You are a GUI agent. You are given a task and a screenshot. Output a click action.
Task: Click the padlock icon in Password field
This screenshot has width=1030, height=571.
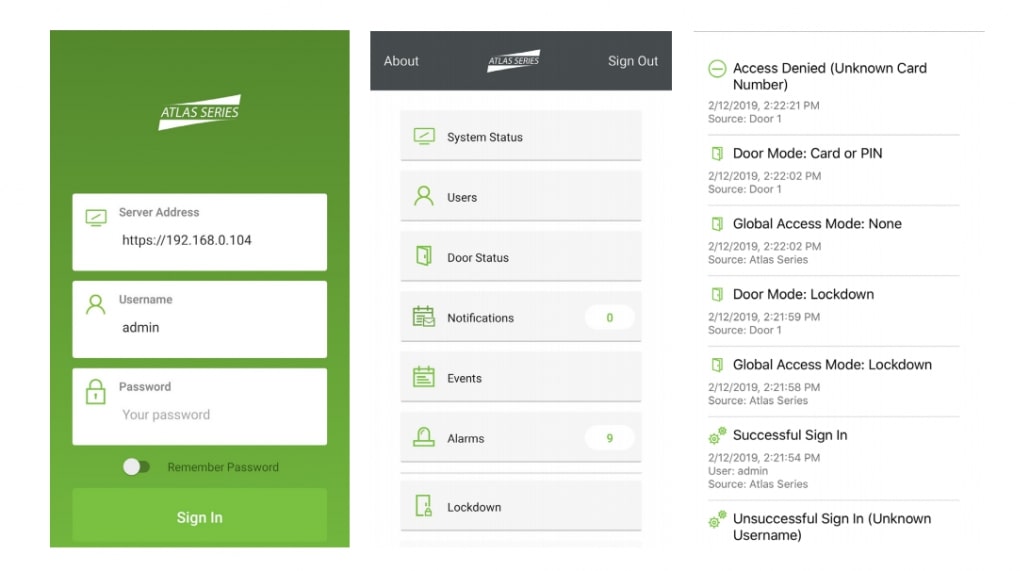click(x=96, y=392)
